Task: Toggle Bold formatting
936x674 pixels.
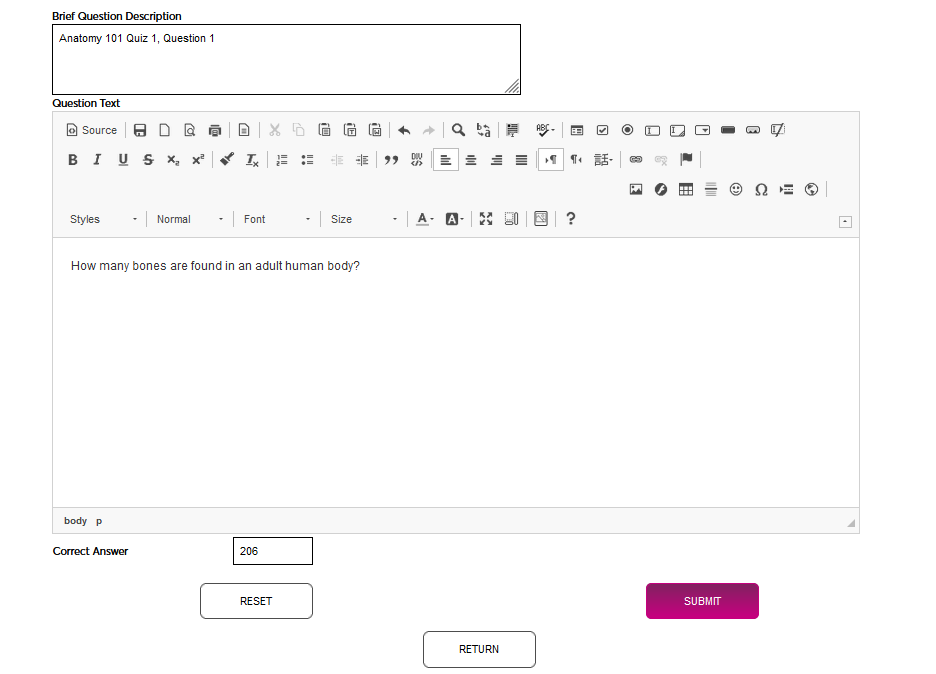Action: tap(72, 159)
